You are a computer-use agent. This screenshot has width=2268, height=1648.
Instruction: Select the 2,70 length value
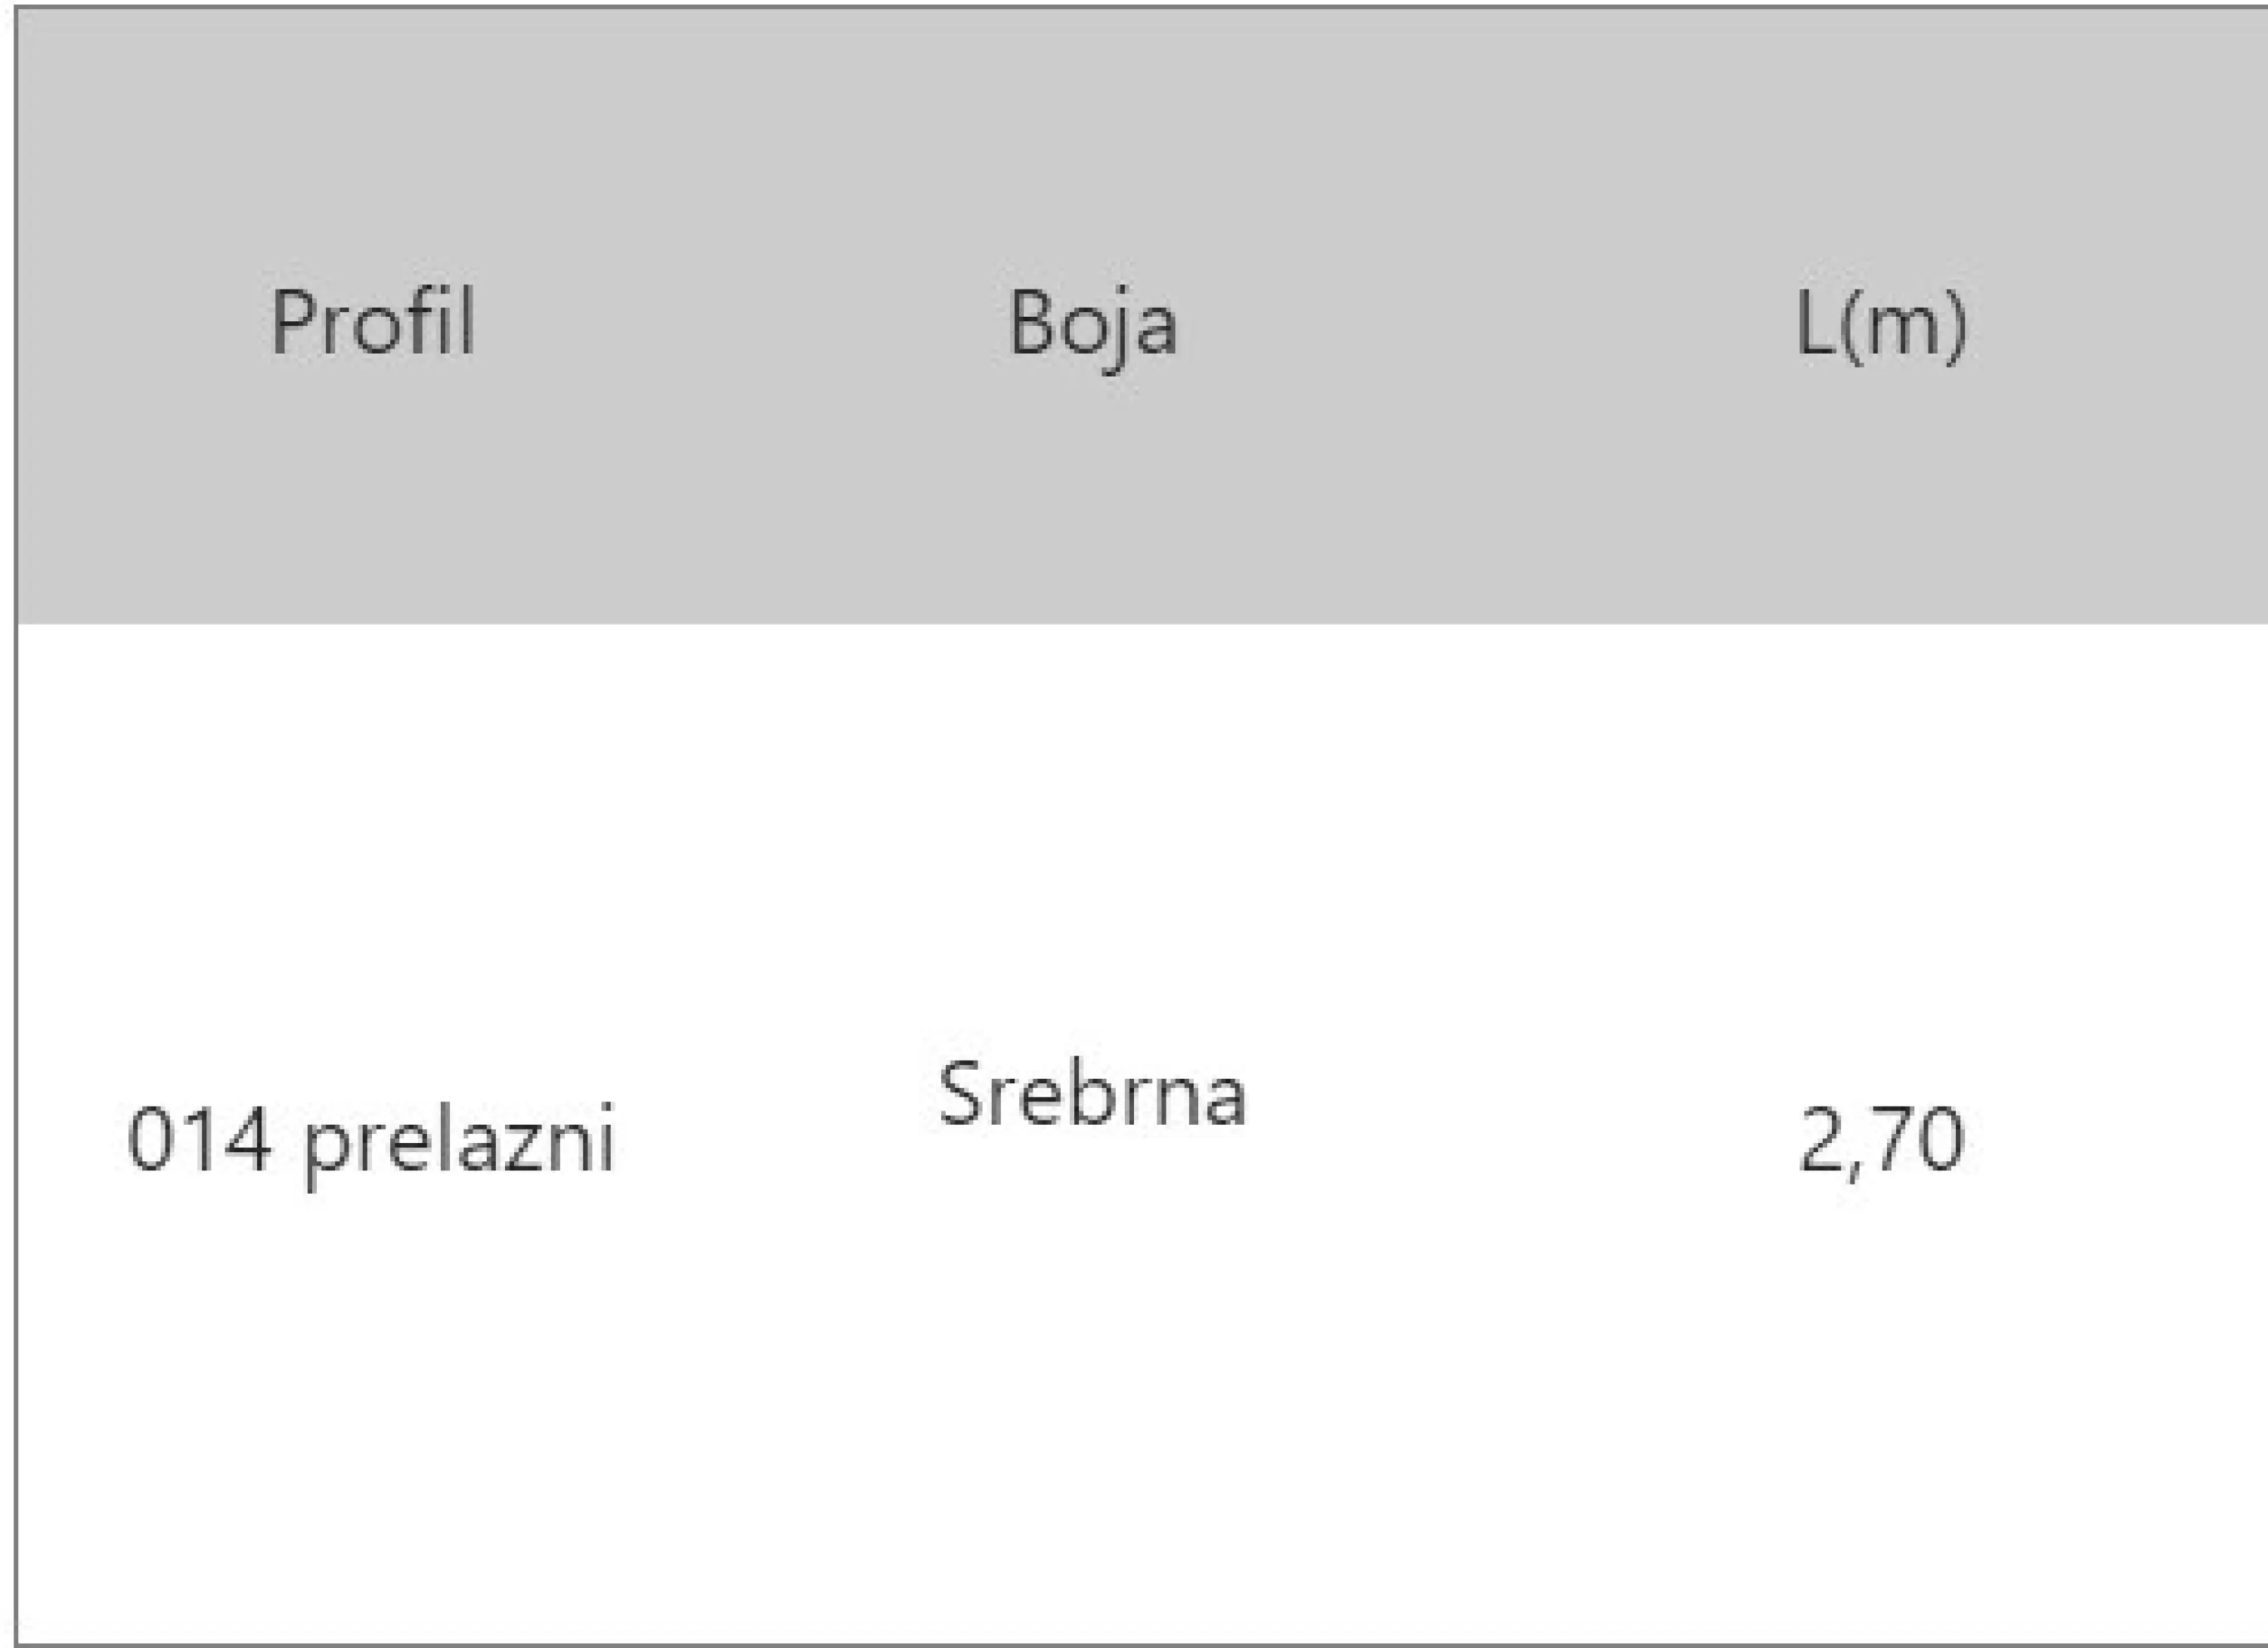[x=1881, y=1140]
